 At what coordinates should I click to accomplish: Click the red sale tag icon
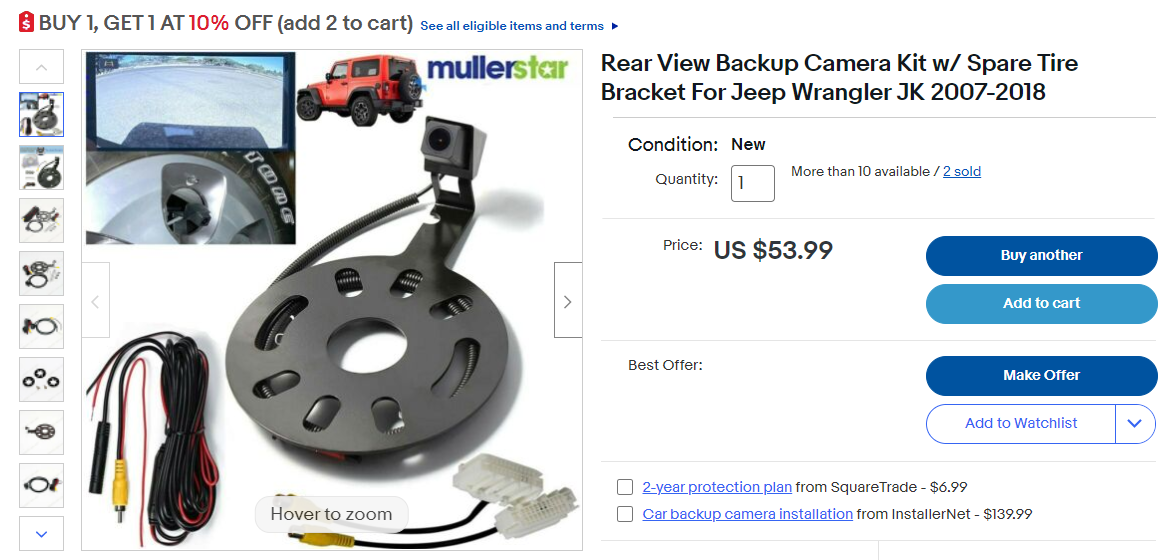[26, 22]
